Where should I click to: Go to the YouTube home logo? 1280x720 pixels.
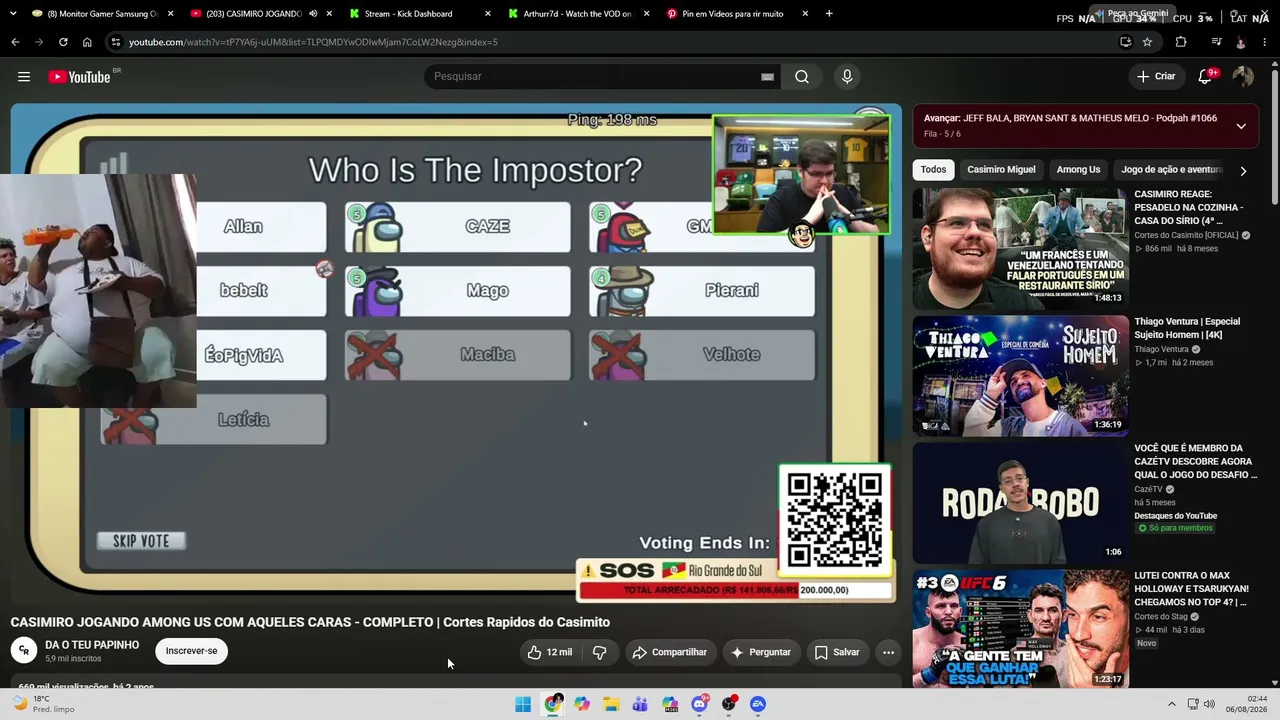tap(80, 77)
